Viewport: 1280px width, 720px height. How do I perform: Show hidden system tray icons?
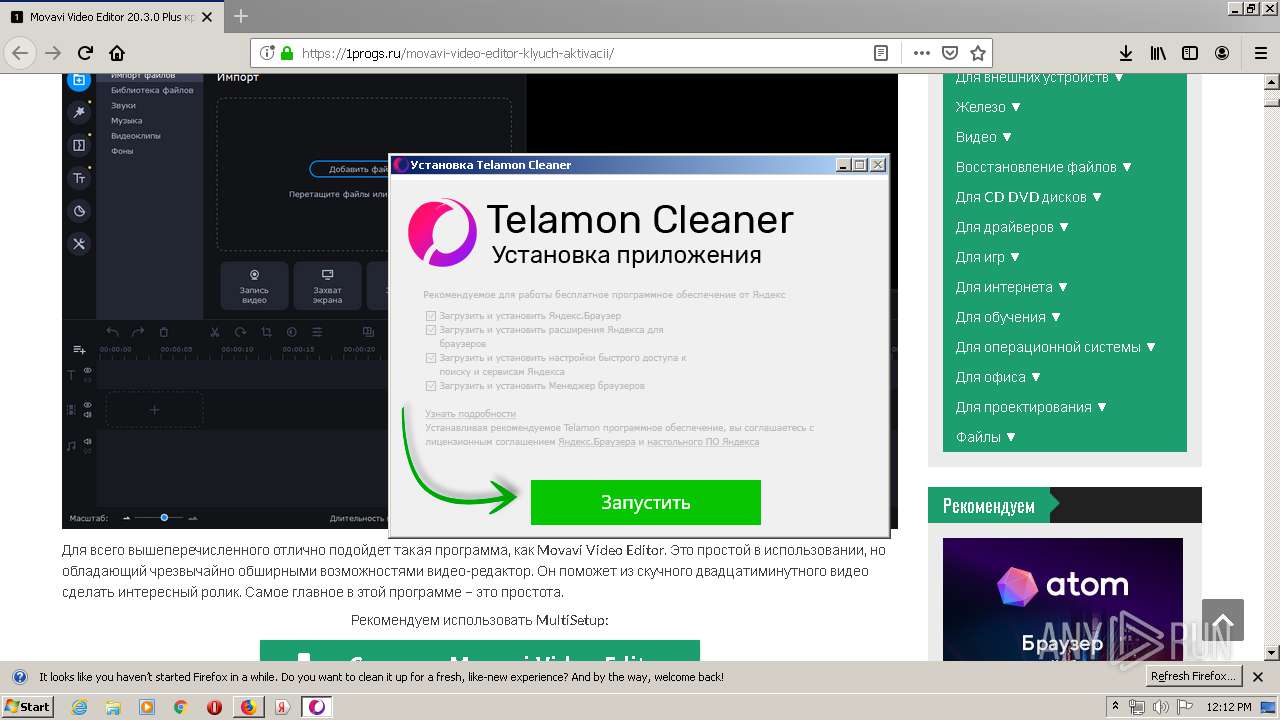tap(1115, 707)
